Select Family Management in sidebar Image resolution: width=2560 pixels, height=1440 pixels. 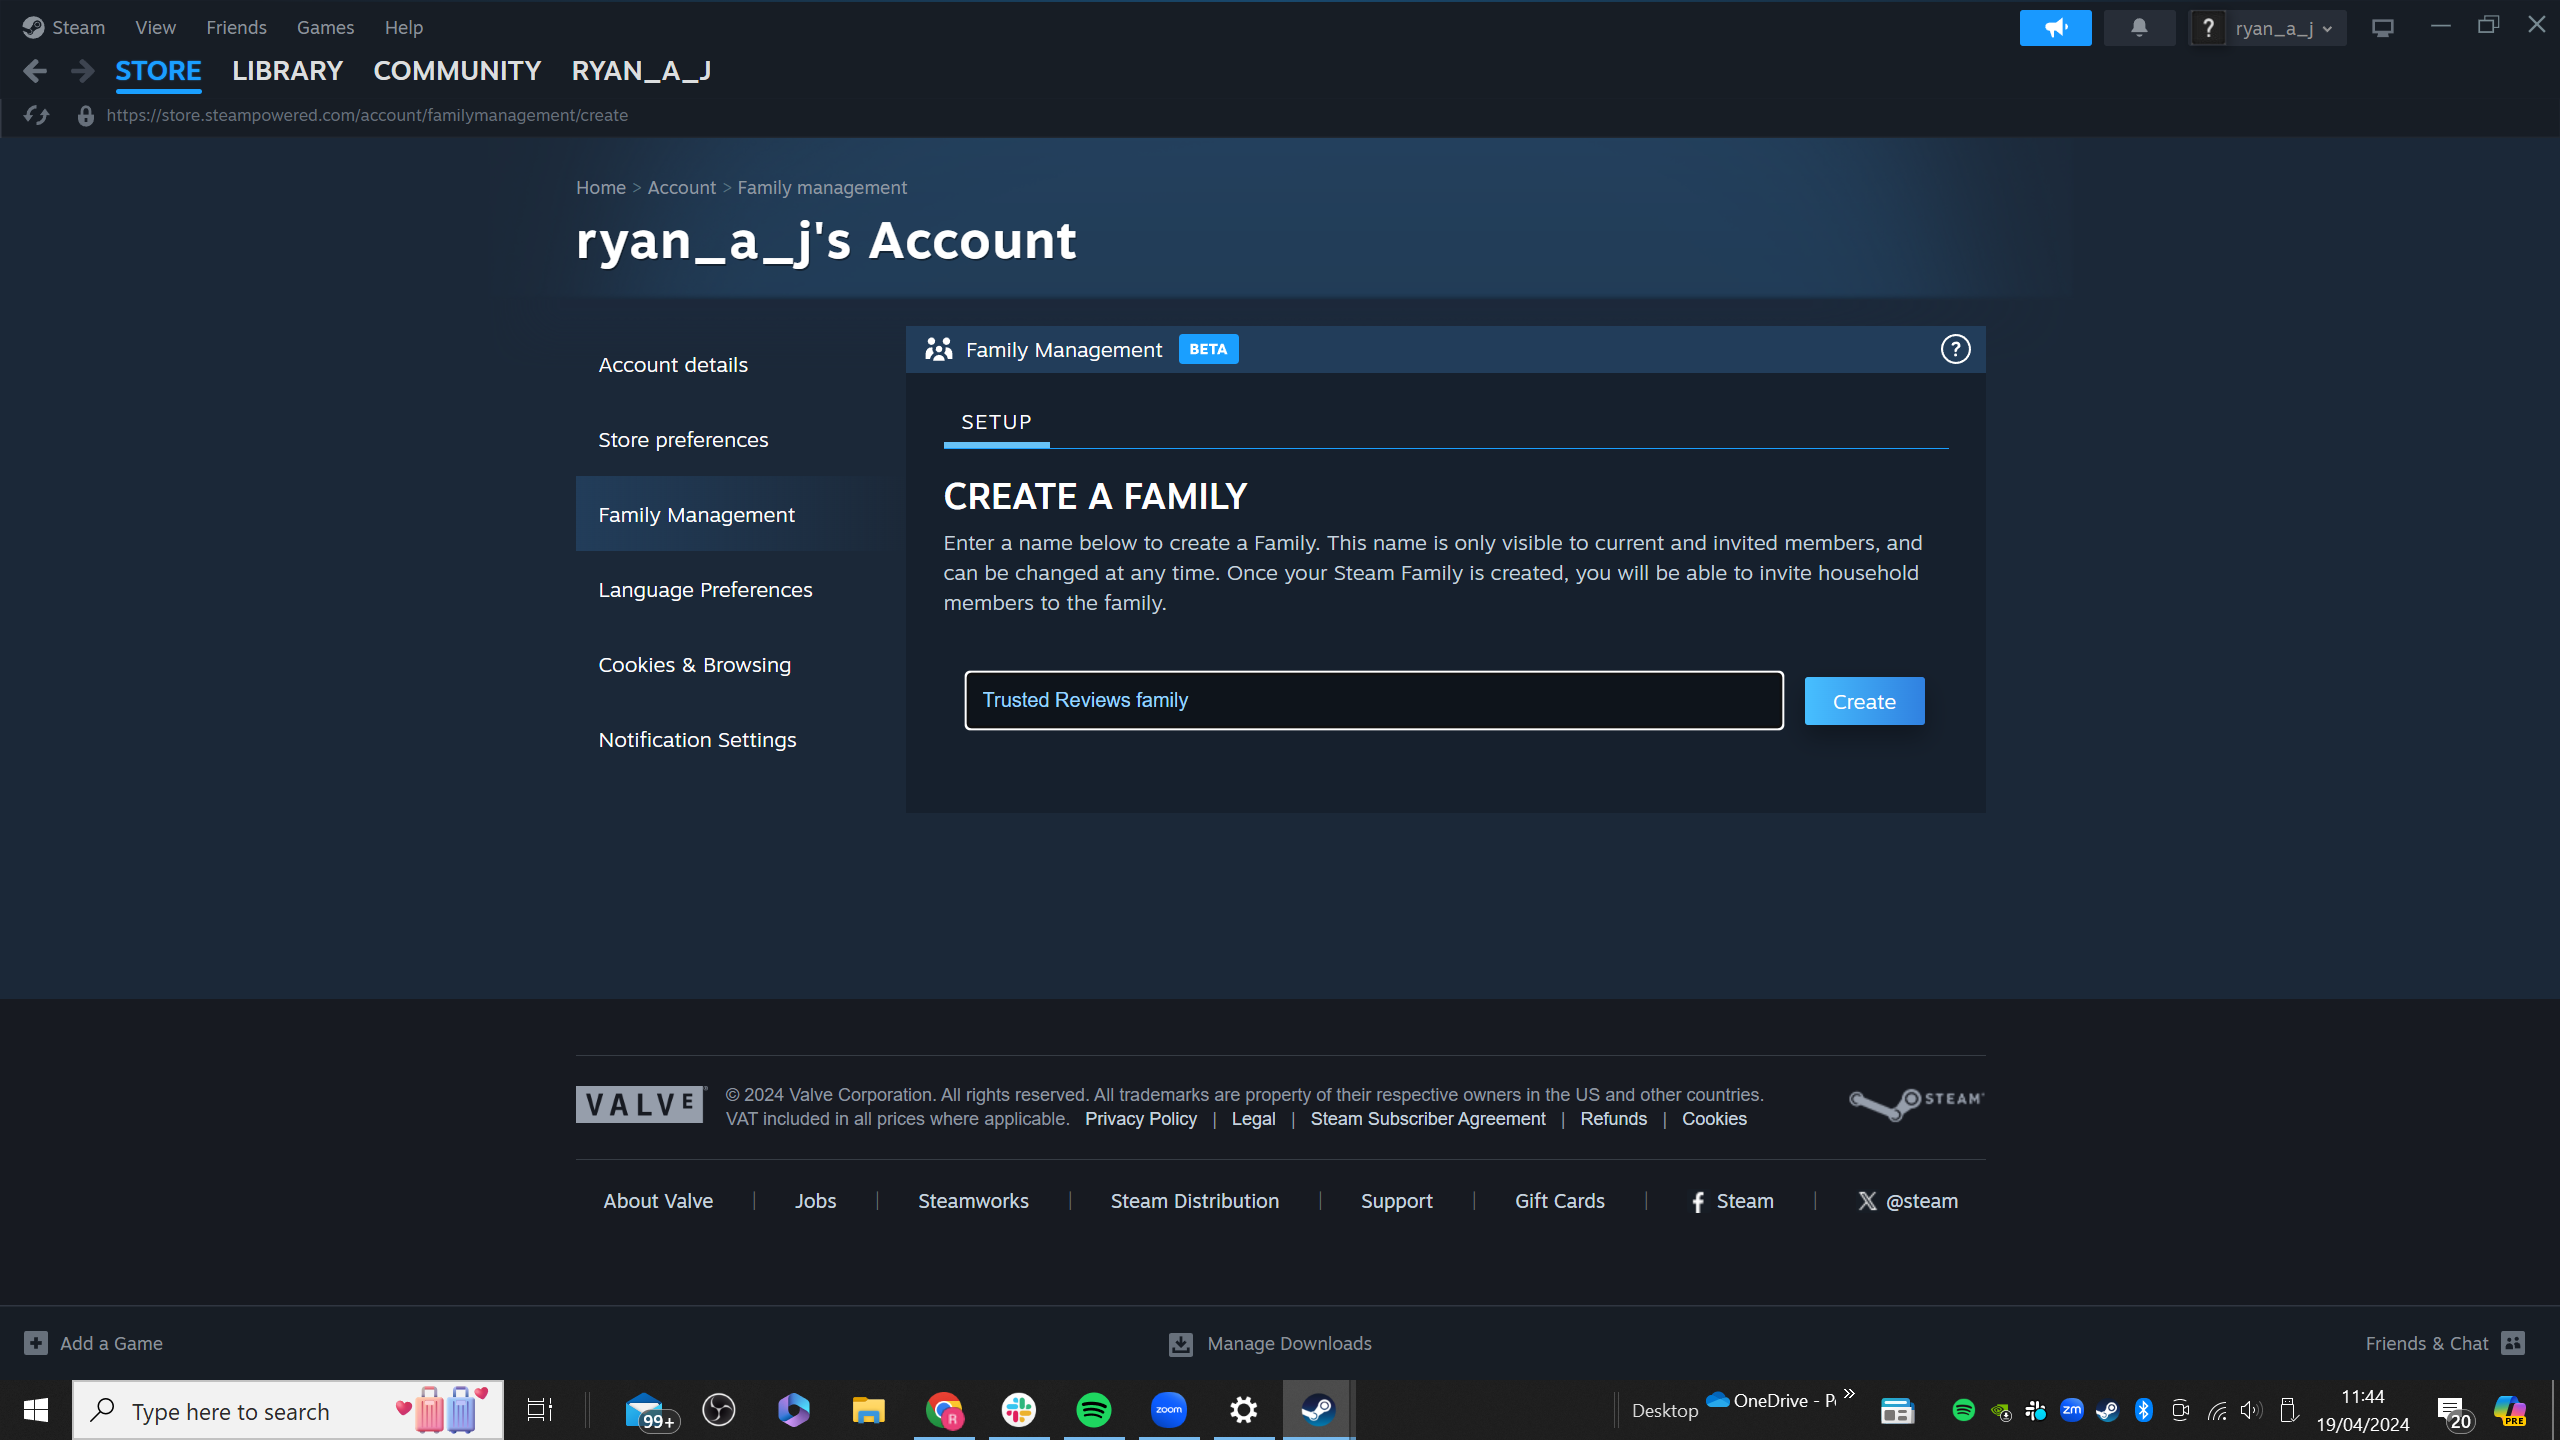coord(741,515)
